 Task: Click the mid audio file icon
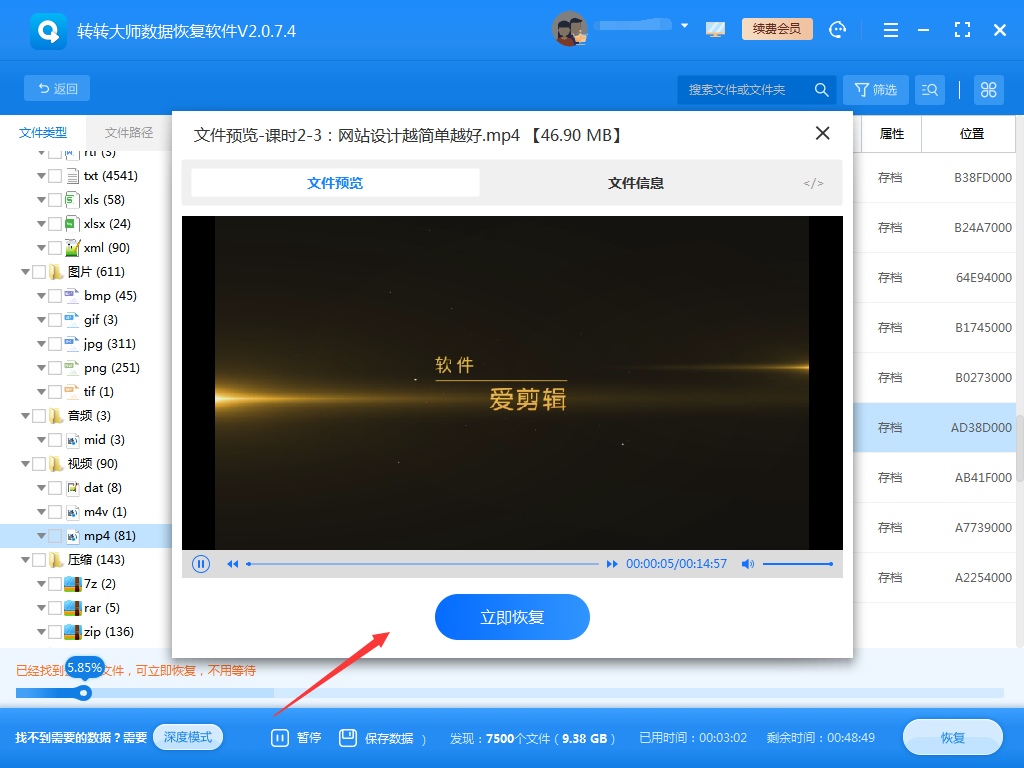pyautogui.click(x=72, y=440)
